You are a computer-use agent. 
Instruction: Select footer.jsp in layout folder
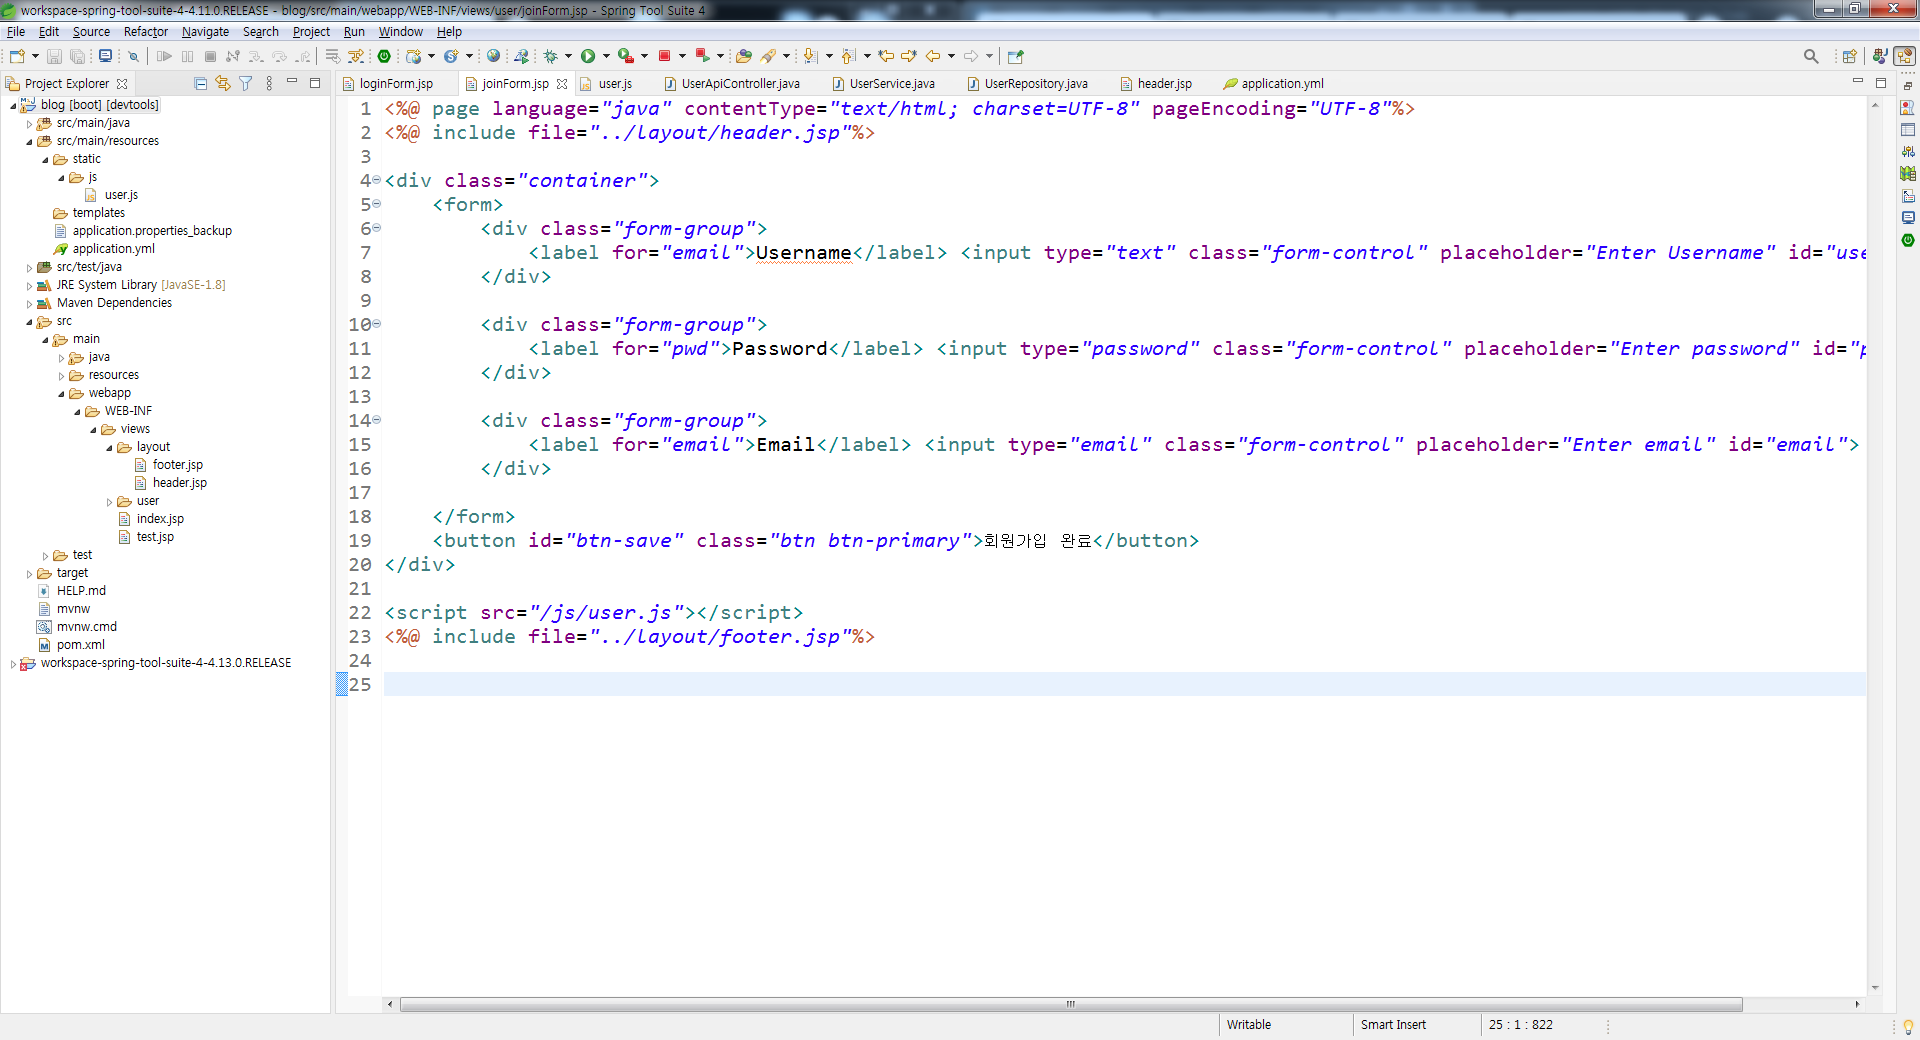[x=177, y=465]
